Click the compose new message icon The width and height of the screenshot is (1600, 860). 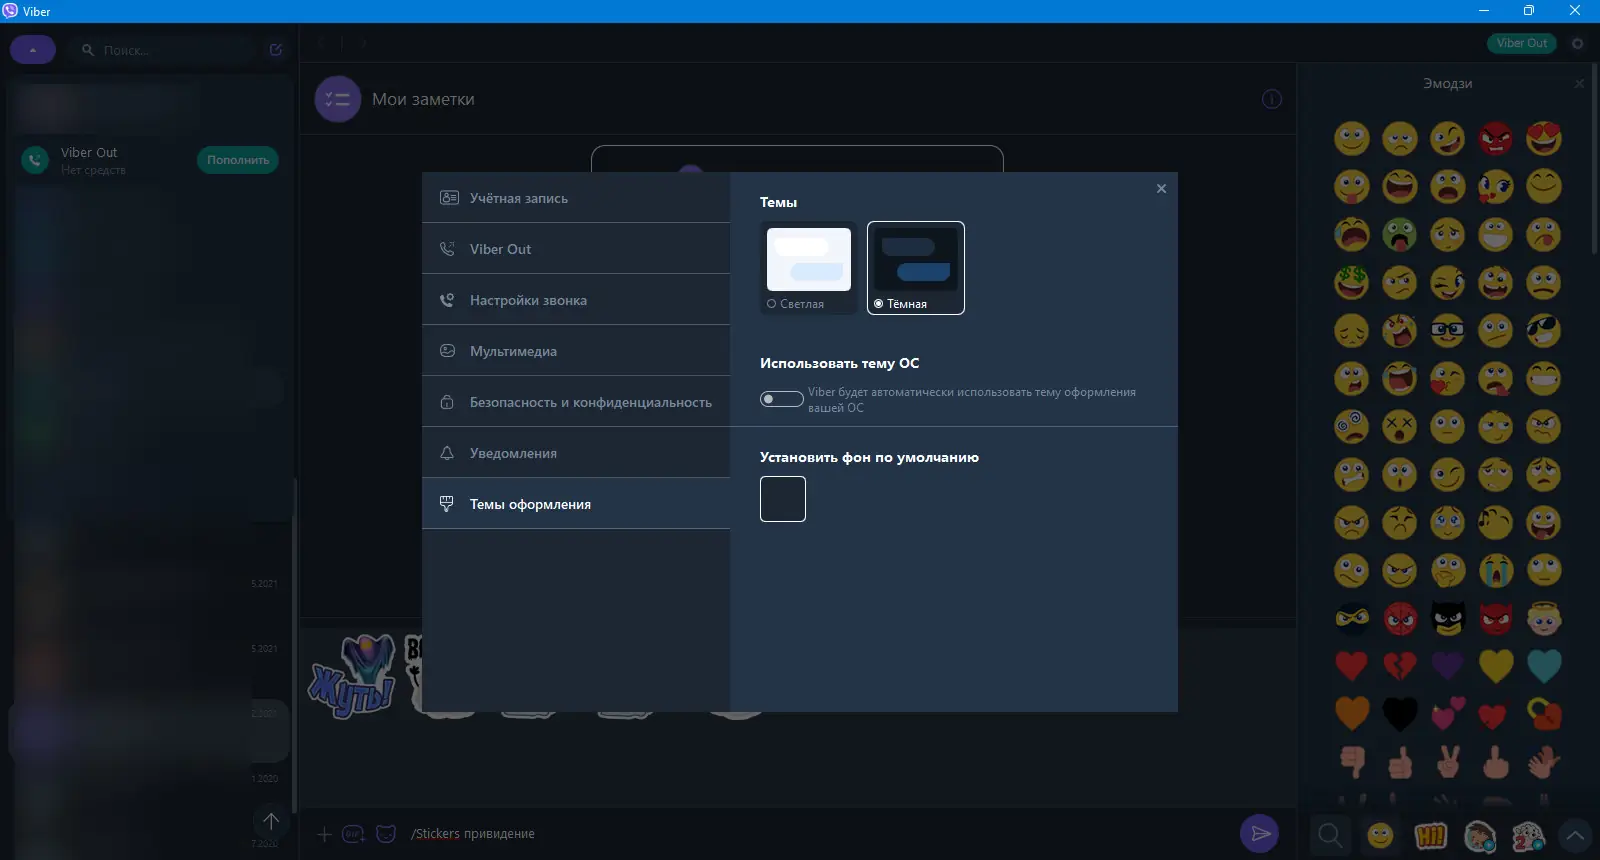(x=276, y=49)
